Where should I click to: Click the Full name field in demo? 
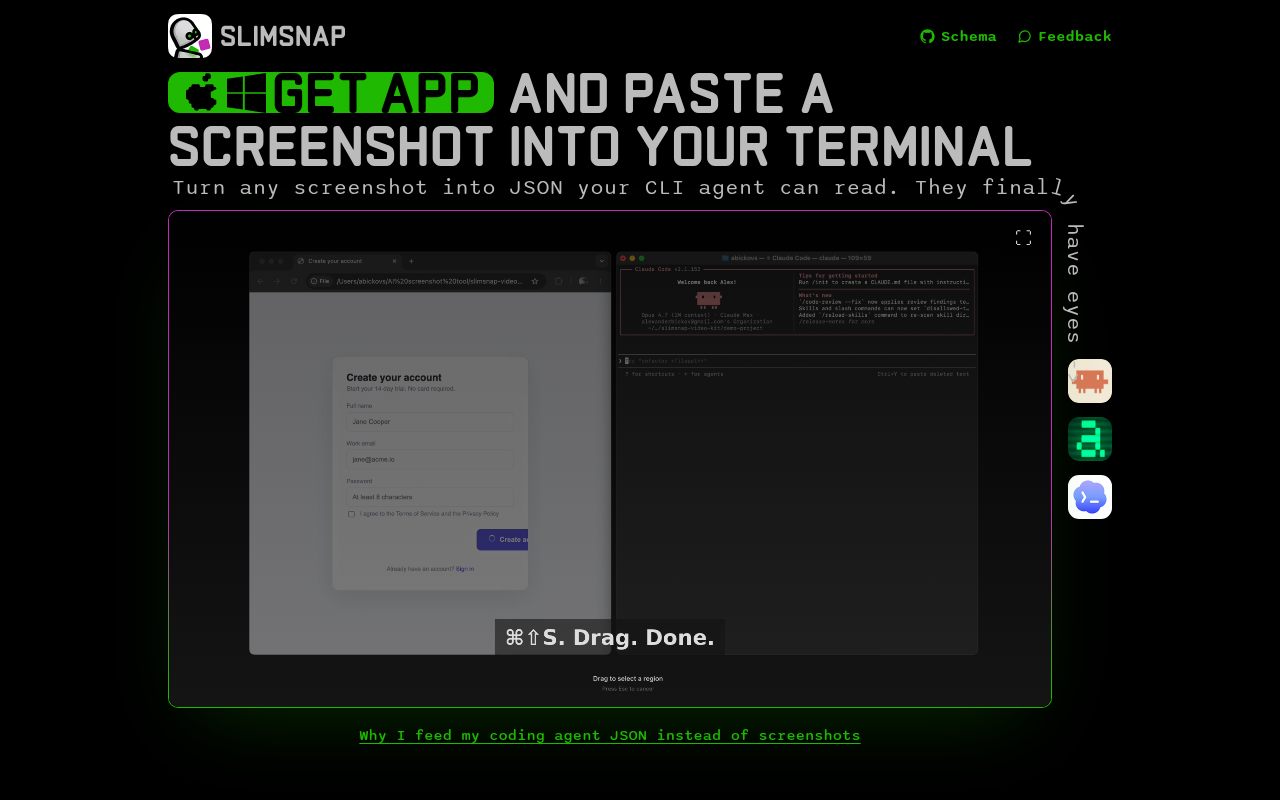tap(430, 422)
